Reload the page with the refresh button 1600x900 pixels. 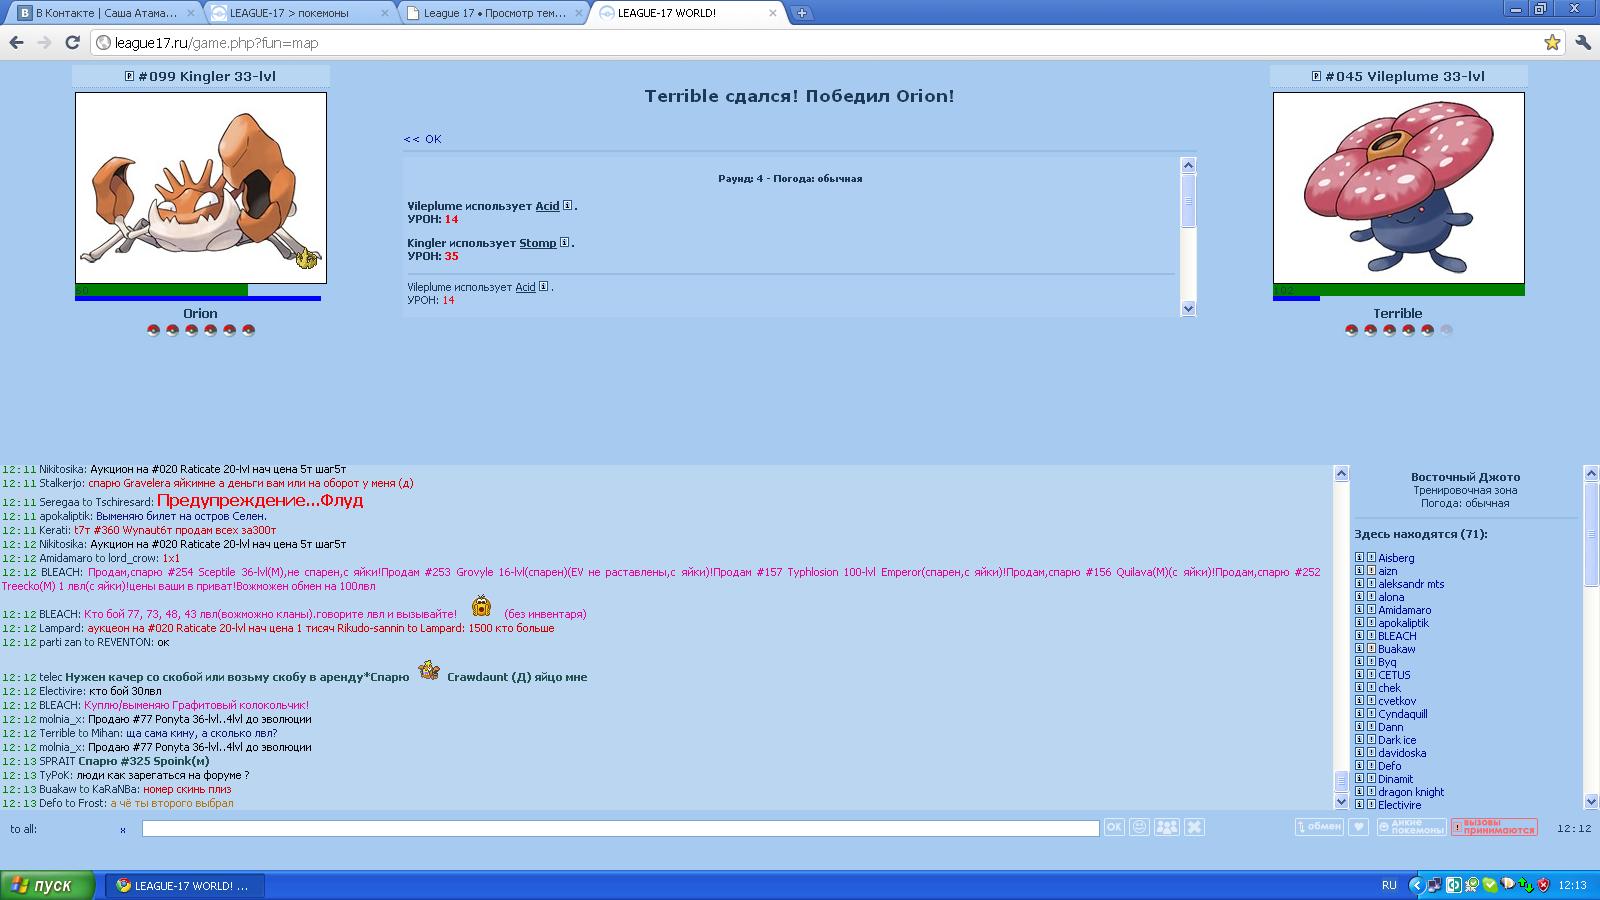click(x=72, y=42)
